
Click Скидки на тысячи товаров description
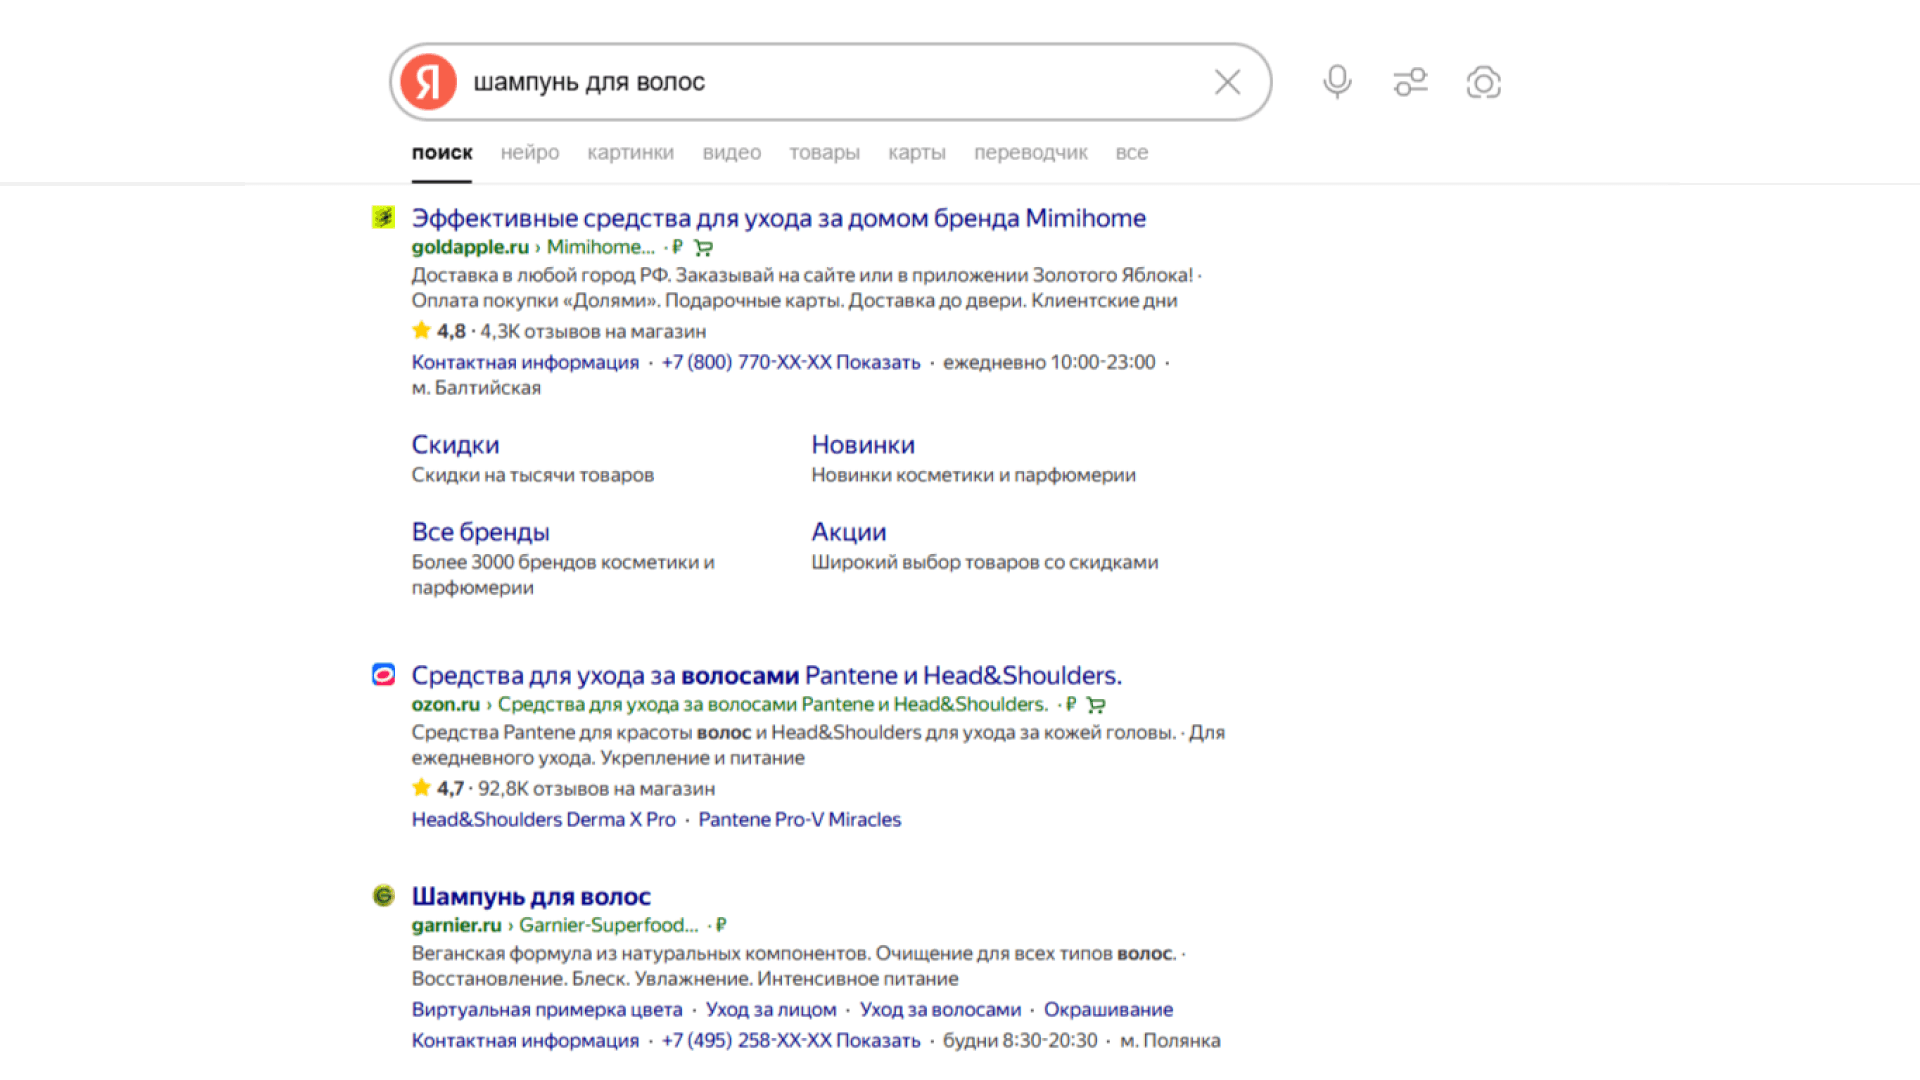coord(532,475)
